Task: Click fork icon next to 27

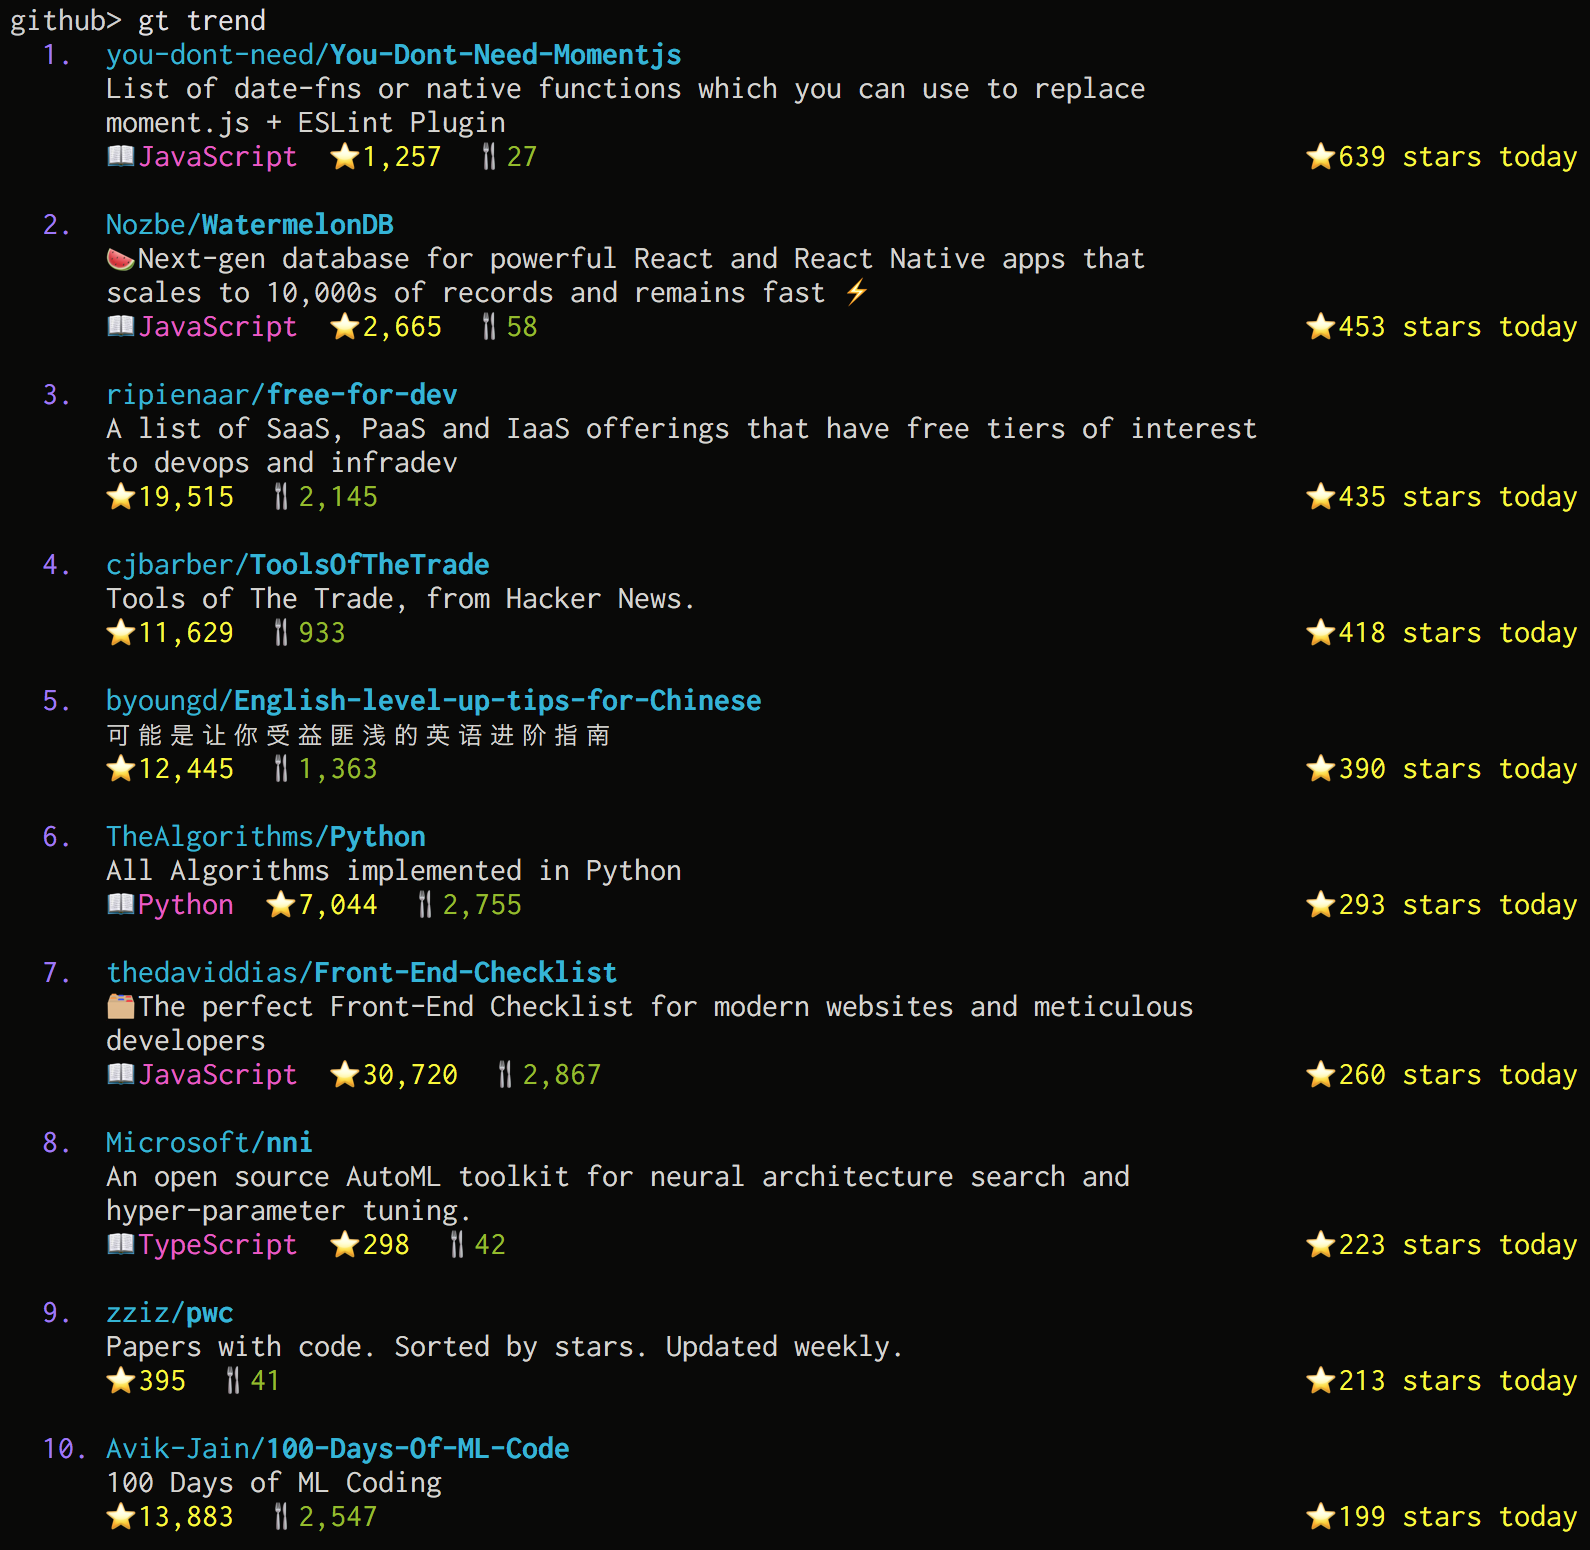Action: pyautogui.click(x=489, y=156)
